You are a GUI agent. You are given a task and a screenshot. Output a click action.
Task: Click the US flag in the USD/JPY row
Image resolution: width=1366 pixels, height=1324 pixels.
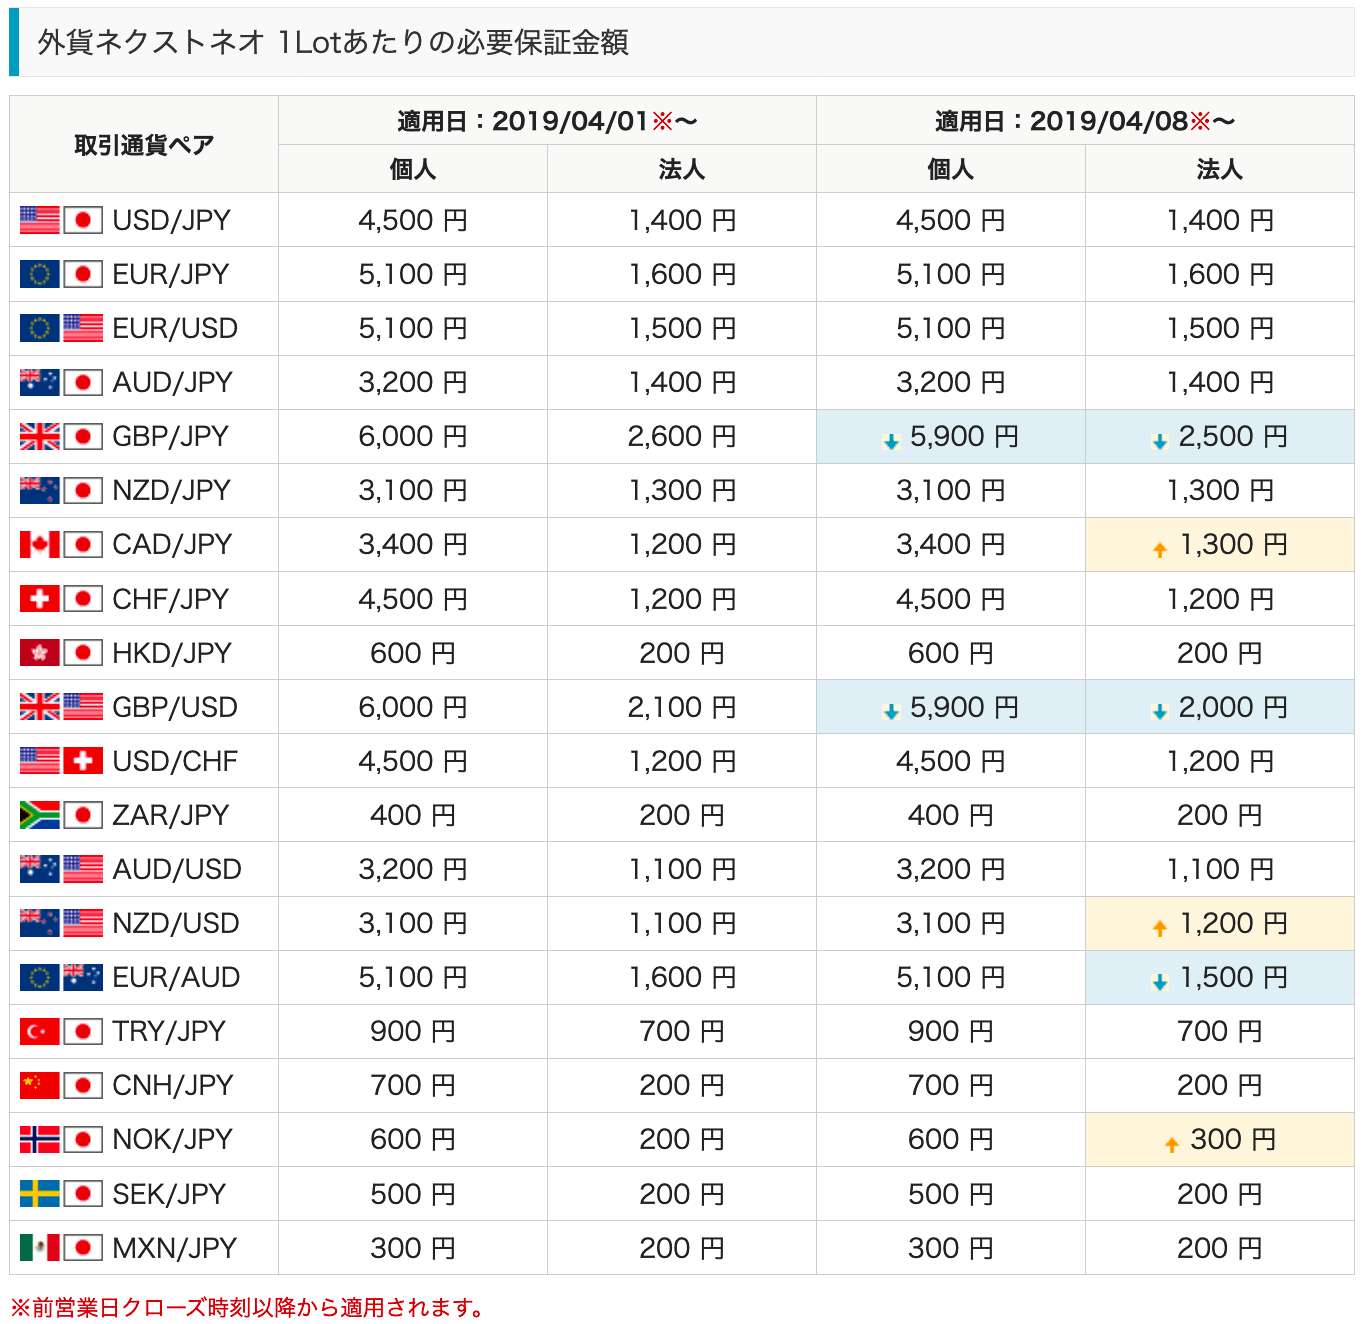click(x=40, y=220)
